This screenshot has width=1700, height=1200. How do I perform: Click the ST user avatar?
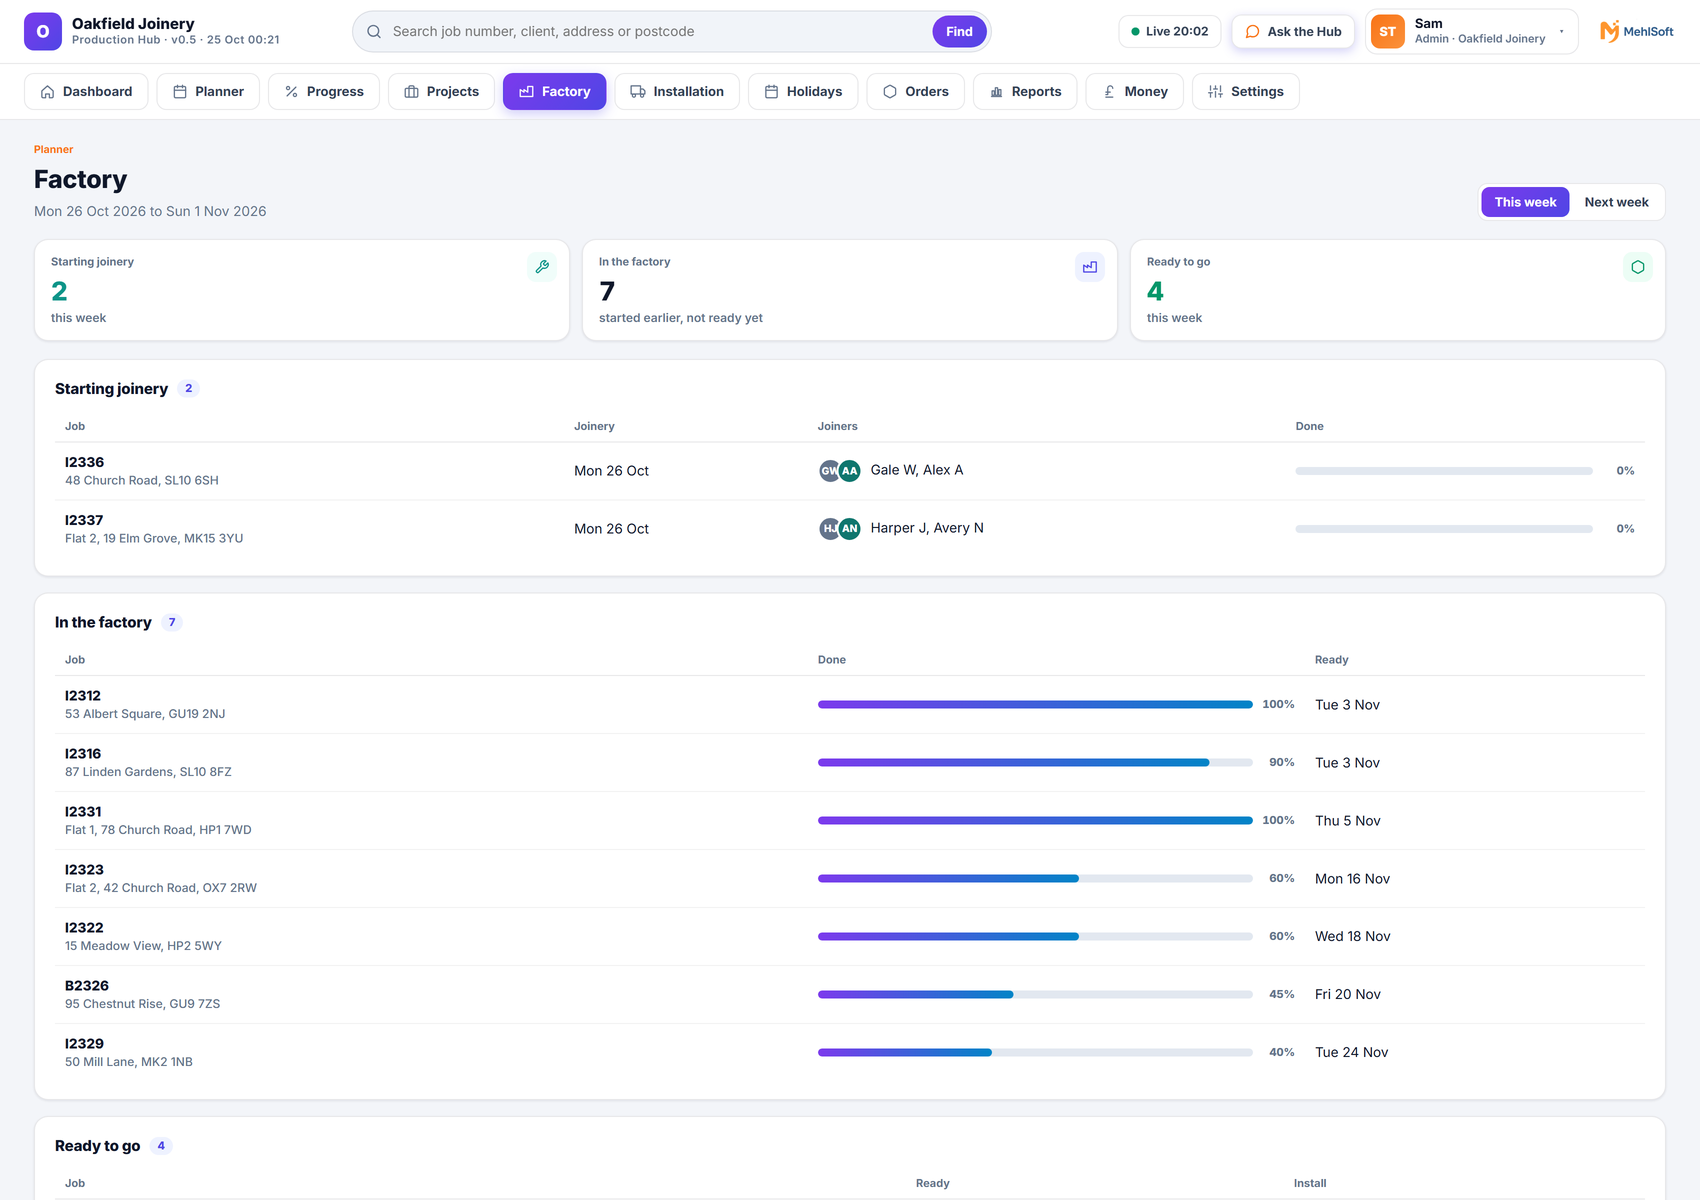(1387, 31)
